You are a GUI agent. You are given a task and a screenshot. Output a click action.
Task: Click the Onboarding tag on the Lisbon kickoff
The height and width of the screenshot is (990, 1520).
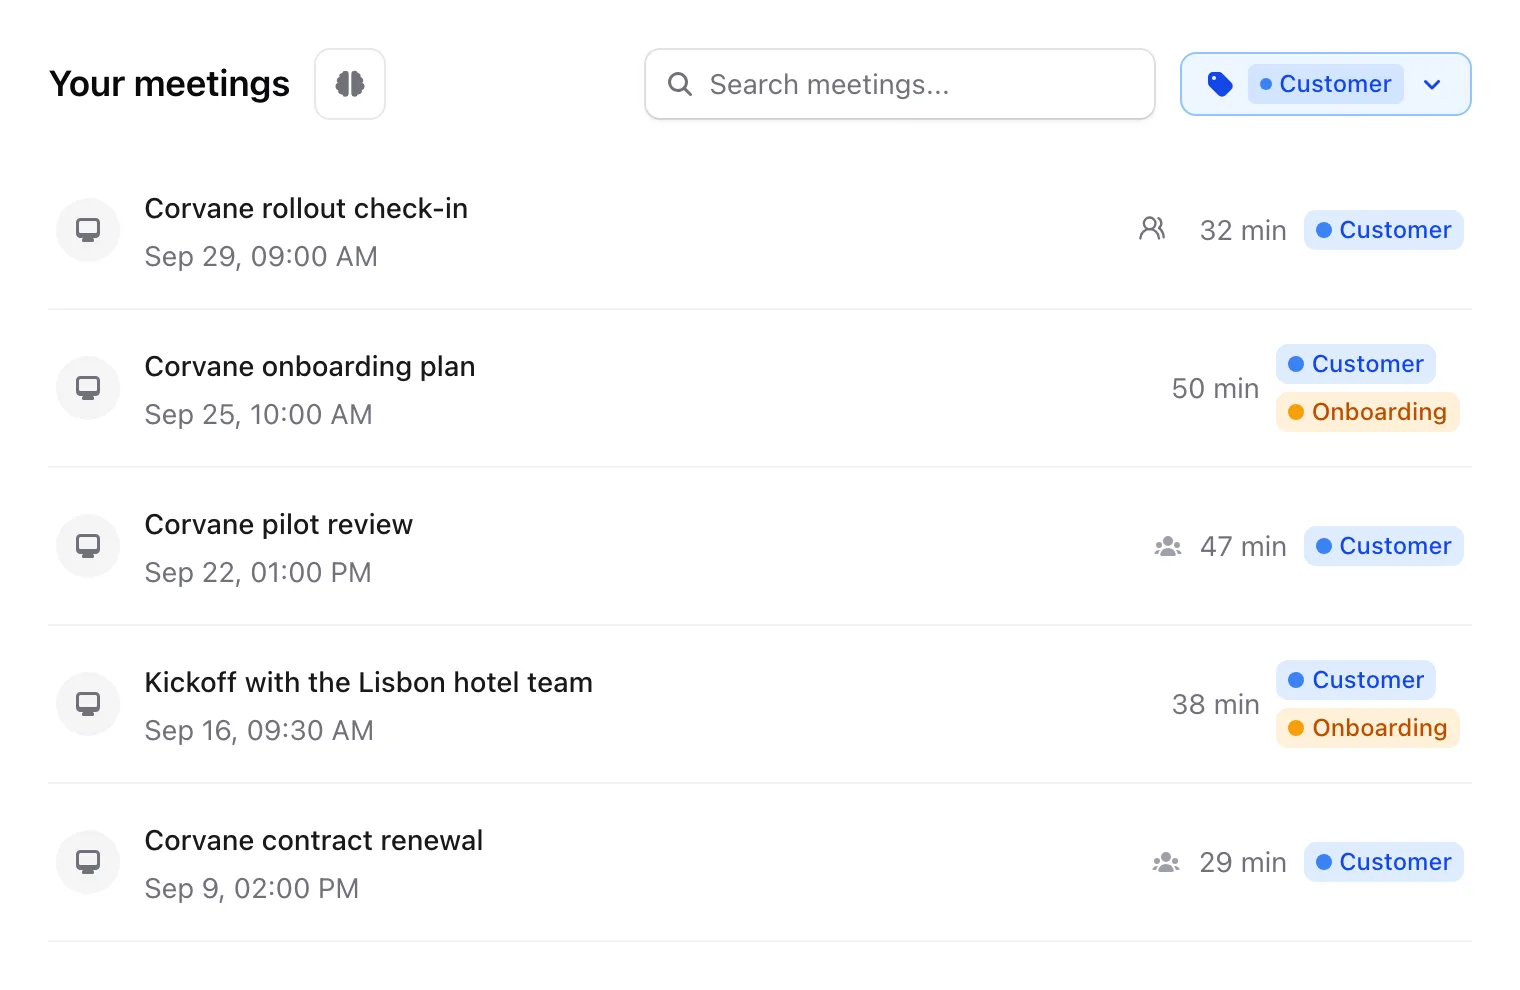1368,728
